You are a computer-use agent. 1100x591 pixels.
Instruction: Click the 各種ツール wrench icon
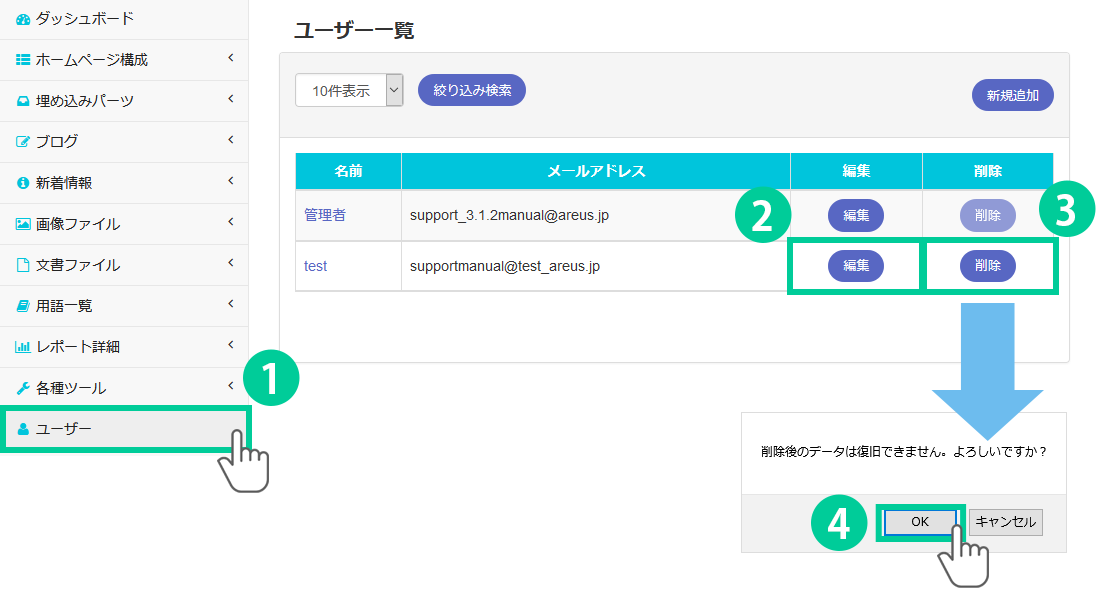(23, 388)
